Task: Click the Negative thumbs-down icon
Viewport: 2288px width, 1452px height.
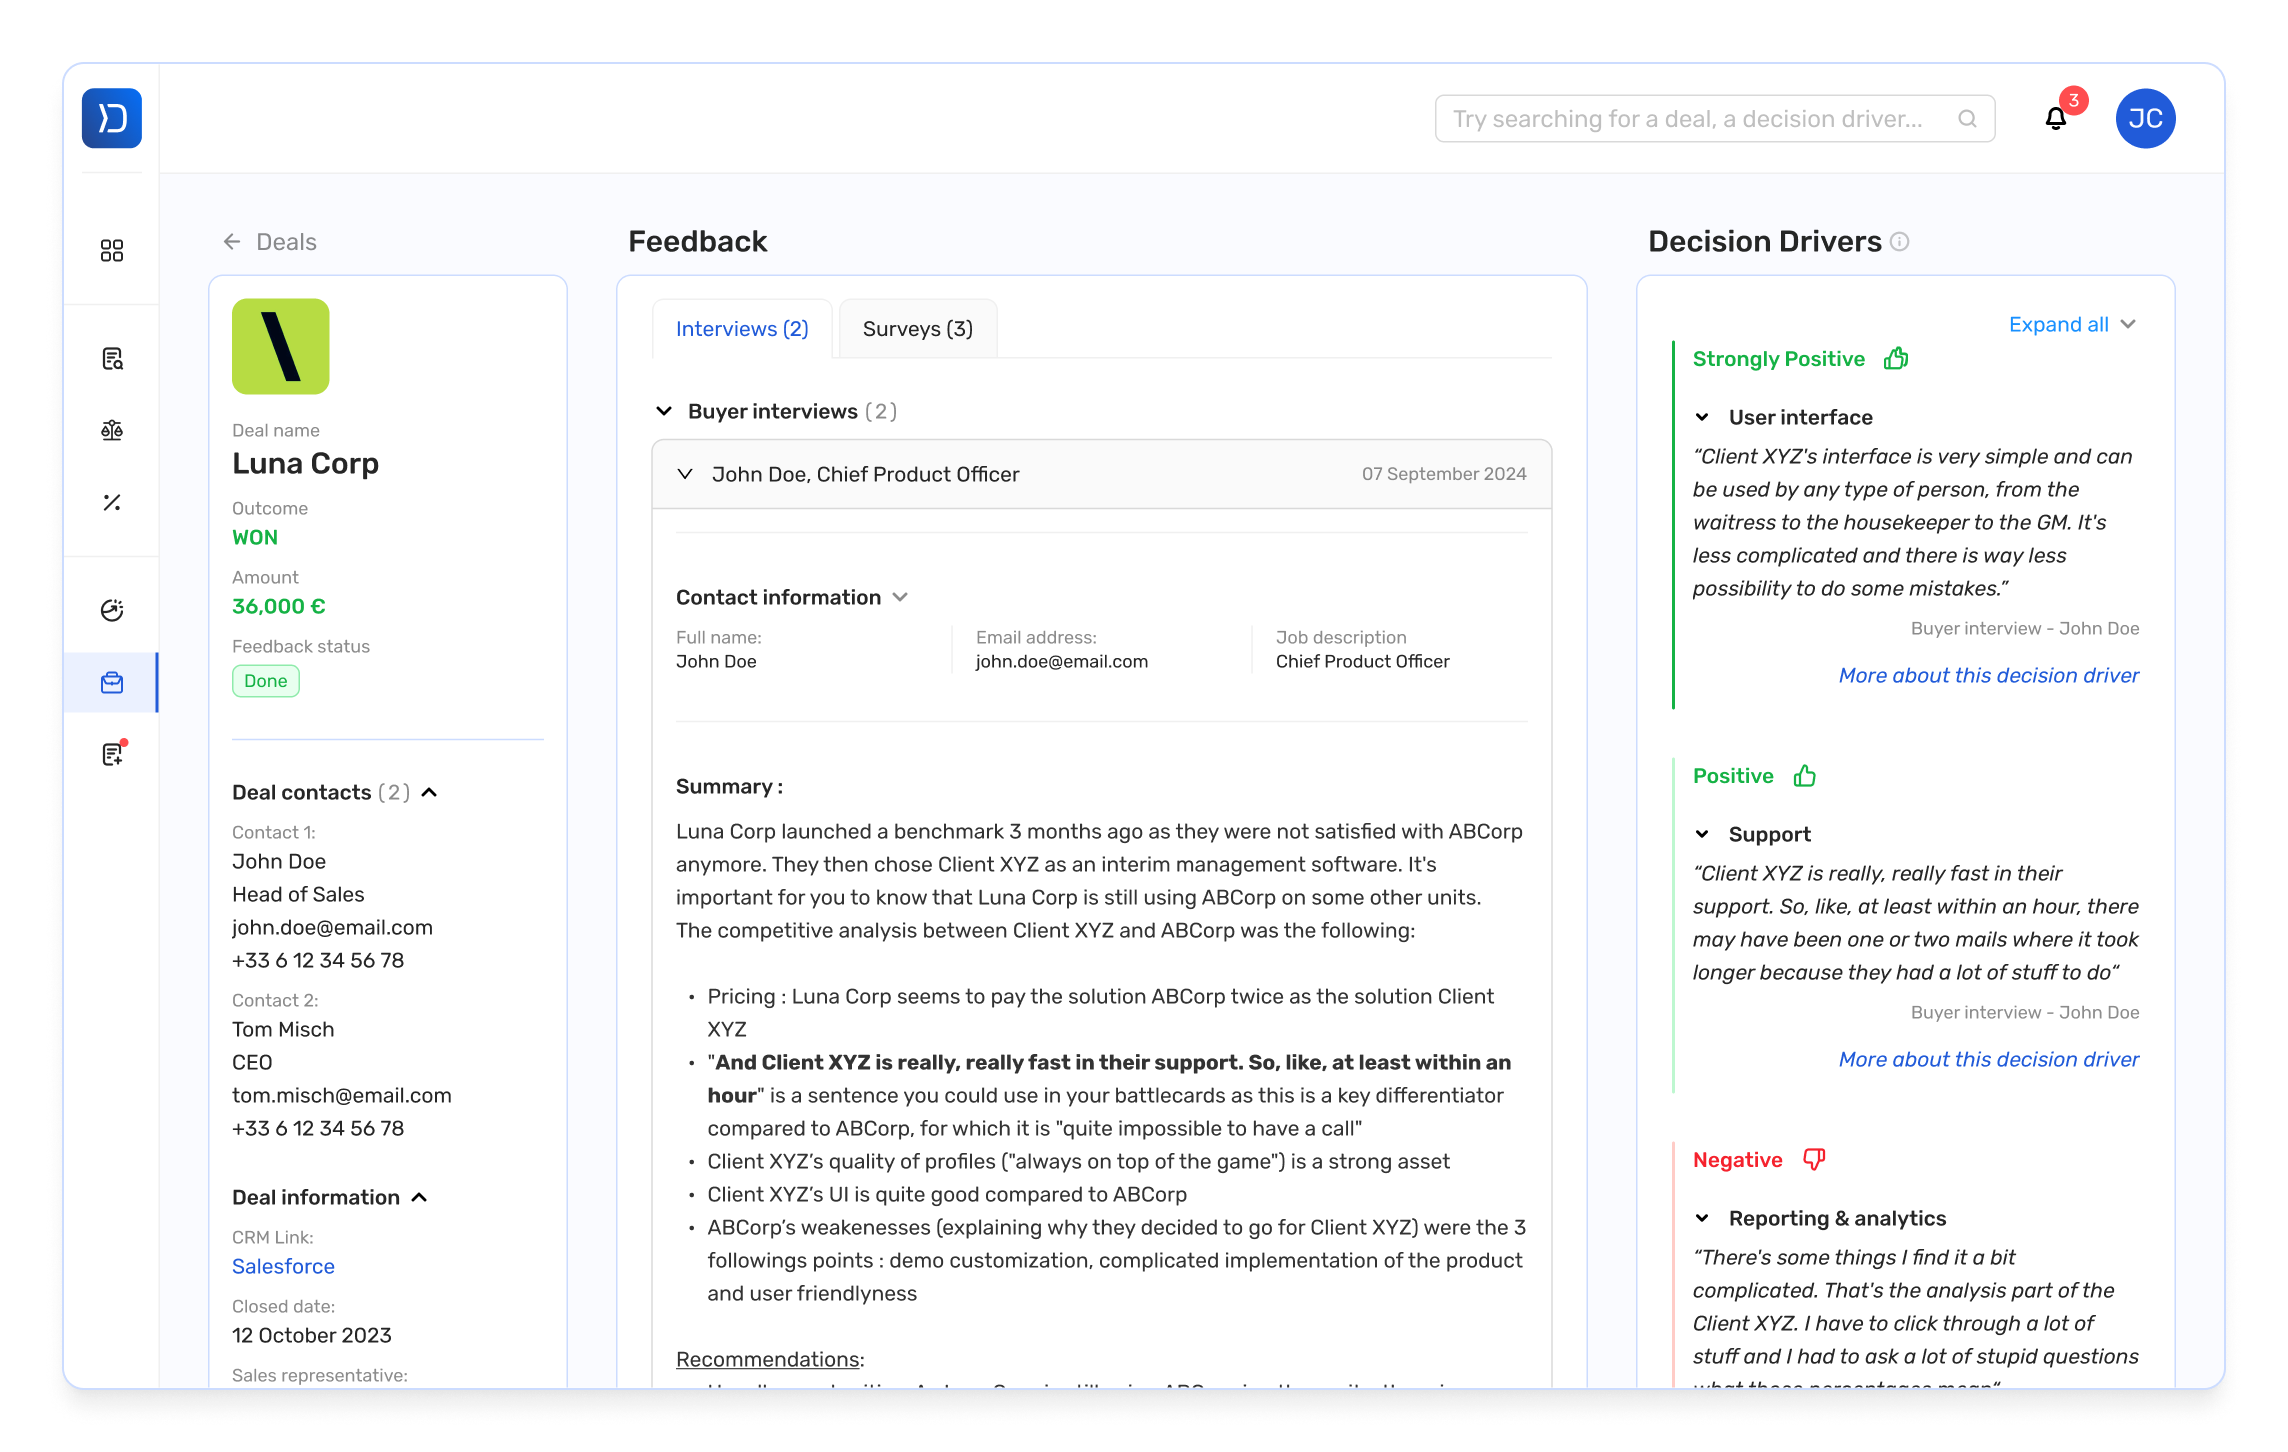Action: [1814, 1159]
